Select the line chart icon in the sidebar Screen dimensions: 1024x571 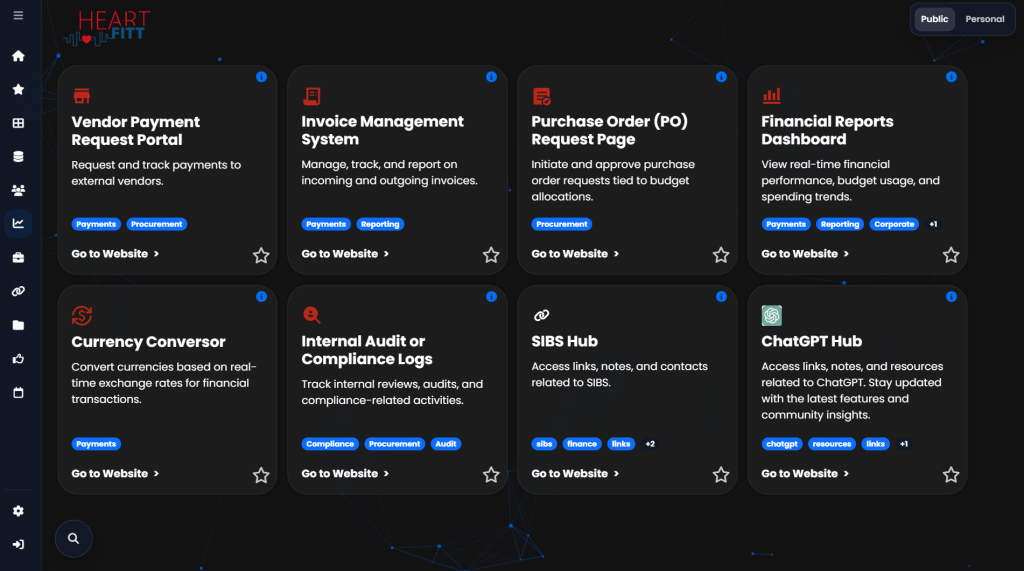(18, 223)
